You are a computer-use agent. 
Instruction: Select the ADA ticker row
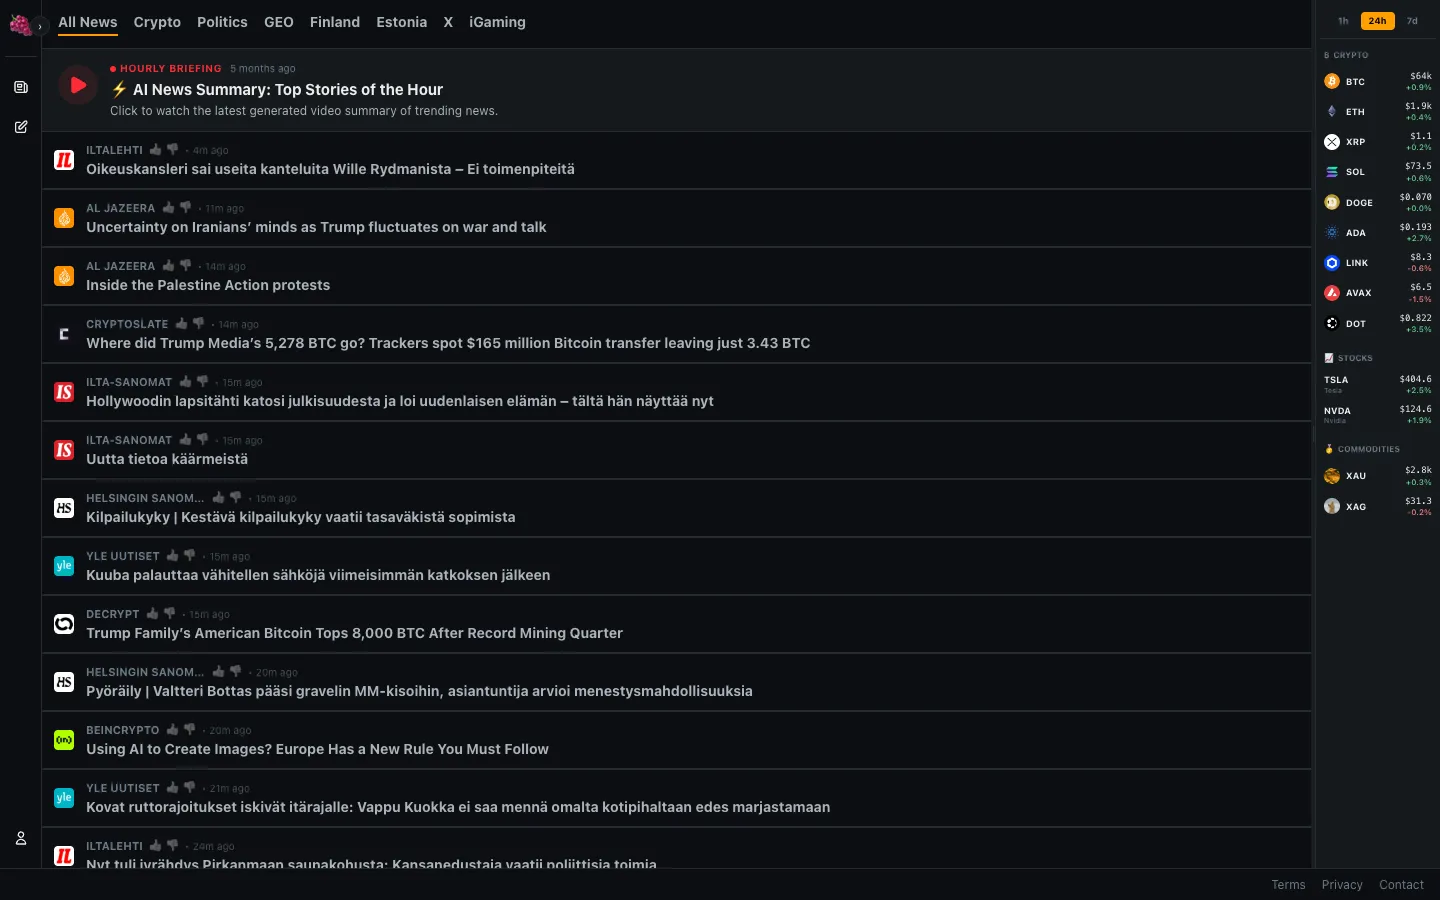coord(1378,233)
